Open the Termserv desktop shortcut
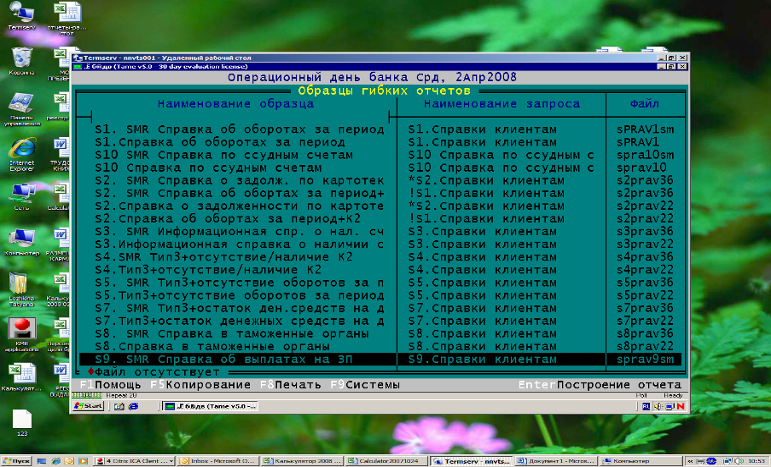 (22, 16)
